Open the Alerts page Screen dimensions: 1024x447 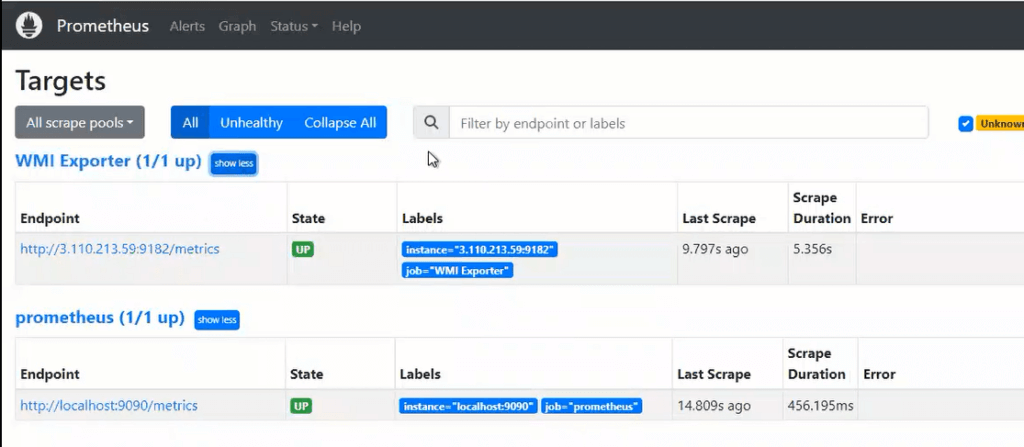click(187, 26)
